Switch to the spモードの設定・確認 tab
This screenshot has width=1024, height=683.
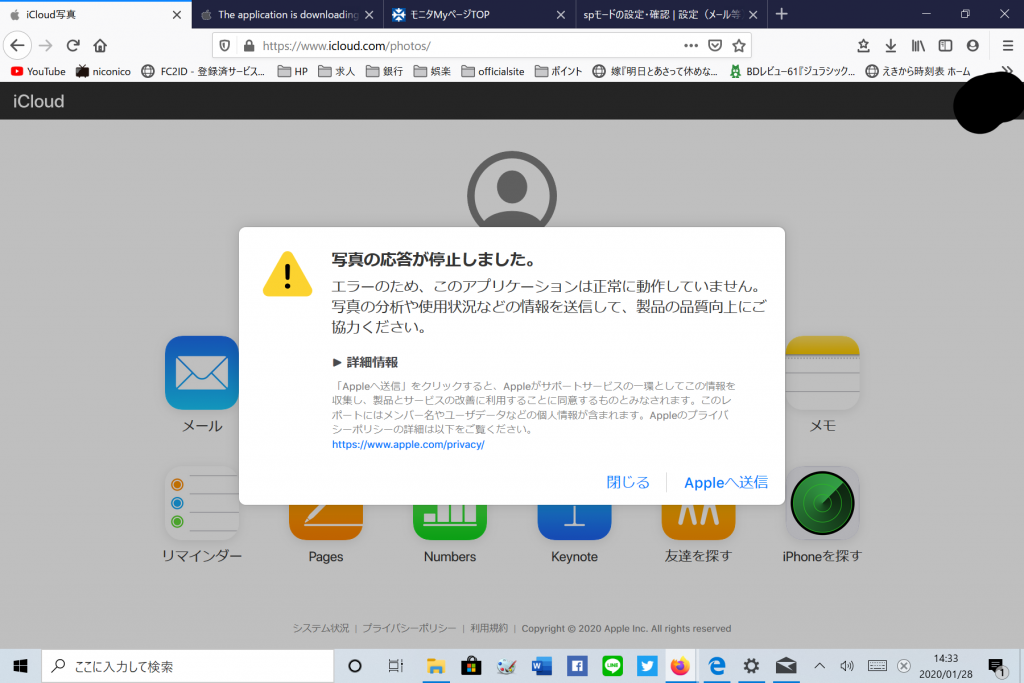tap(670, 14)
